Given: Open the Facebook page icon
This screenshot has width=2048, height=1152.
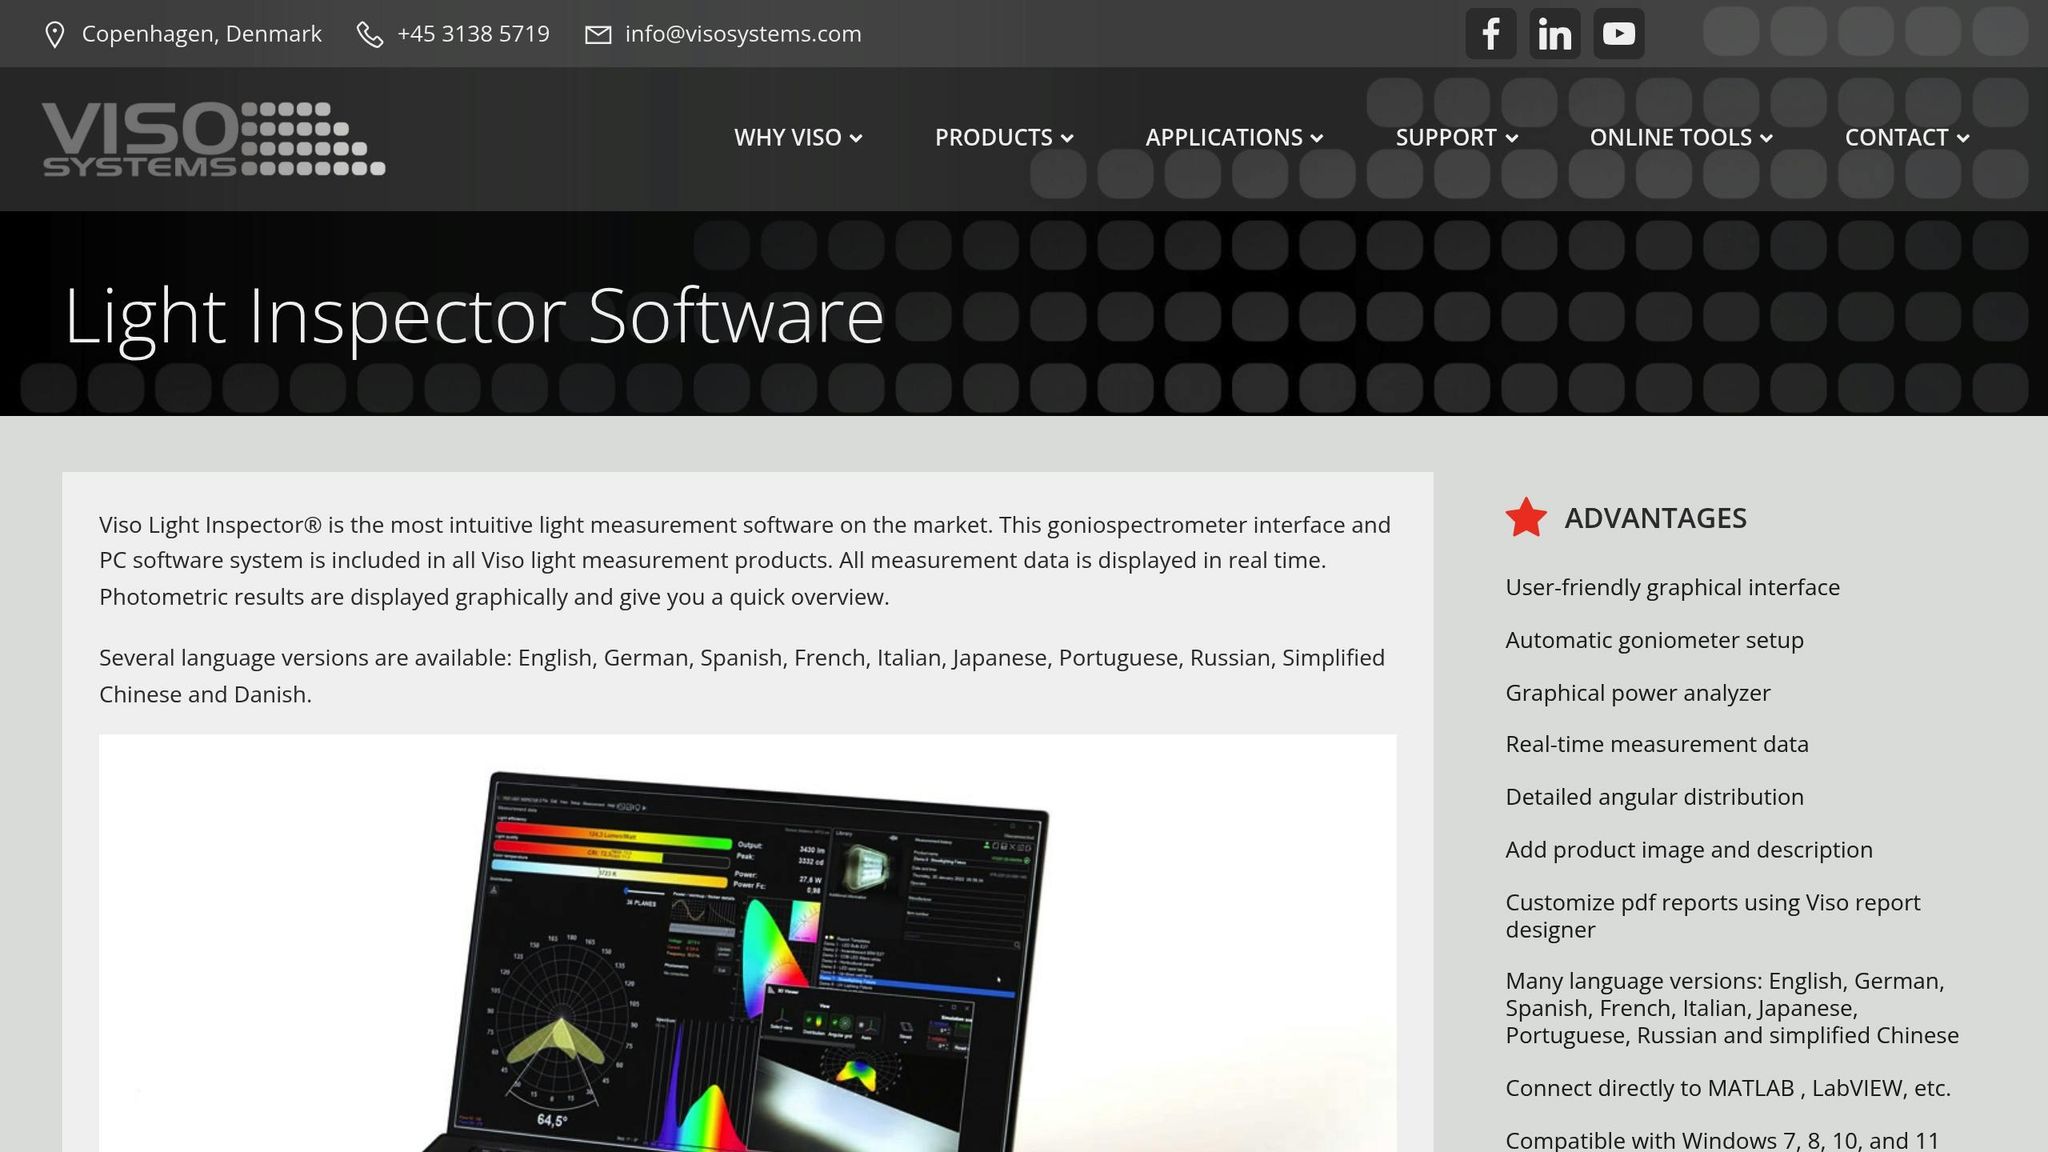Looking at the screenshot, I should pos(1491,33).
